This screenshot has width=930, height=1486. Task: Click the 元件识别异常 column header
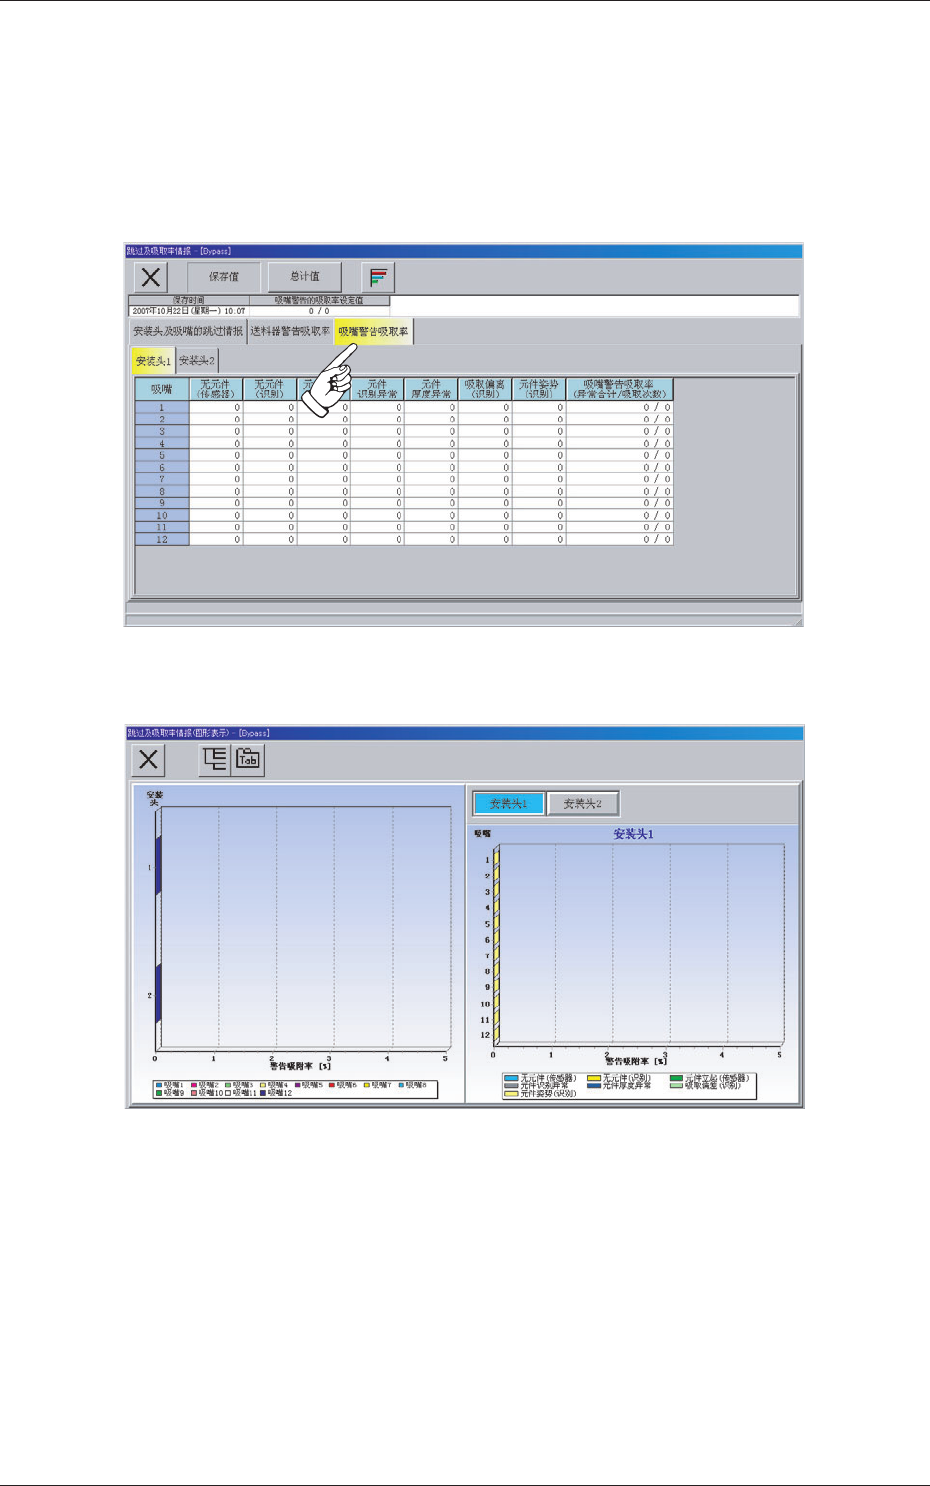[377, 389]
